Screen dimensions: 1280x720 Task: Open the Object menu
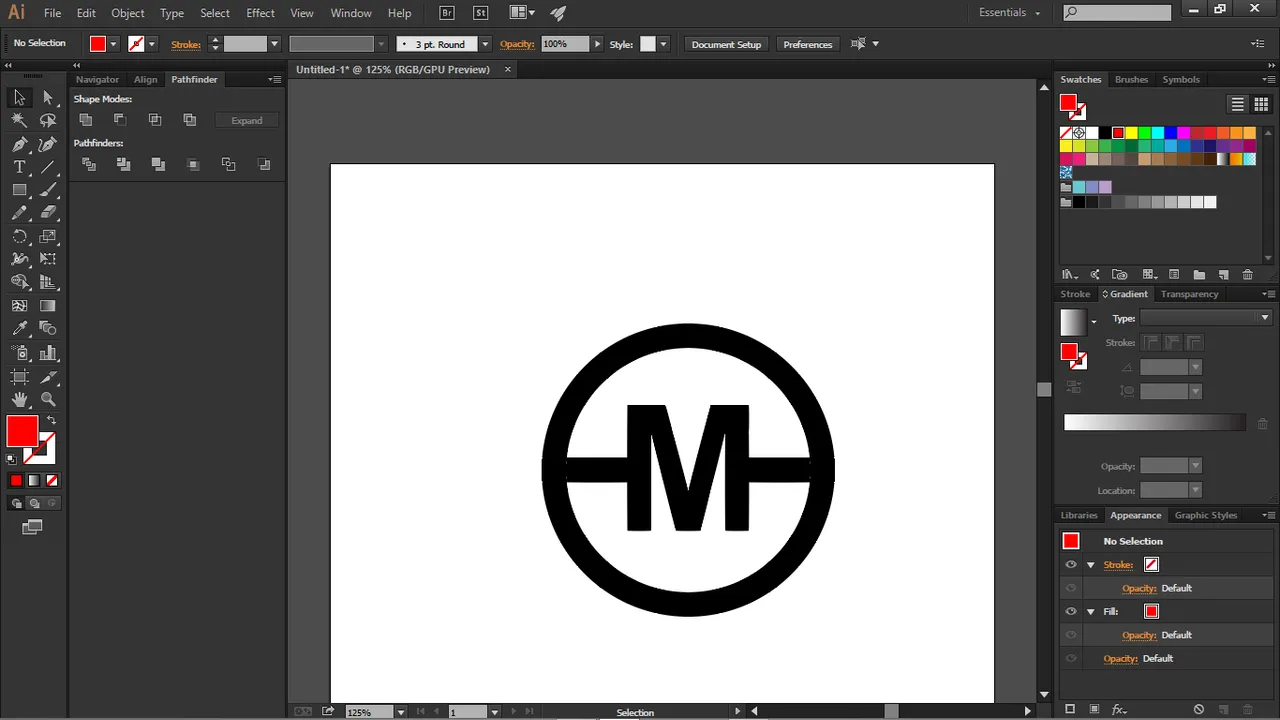click(x=128, y=13)
